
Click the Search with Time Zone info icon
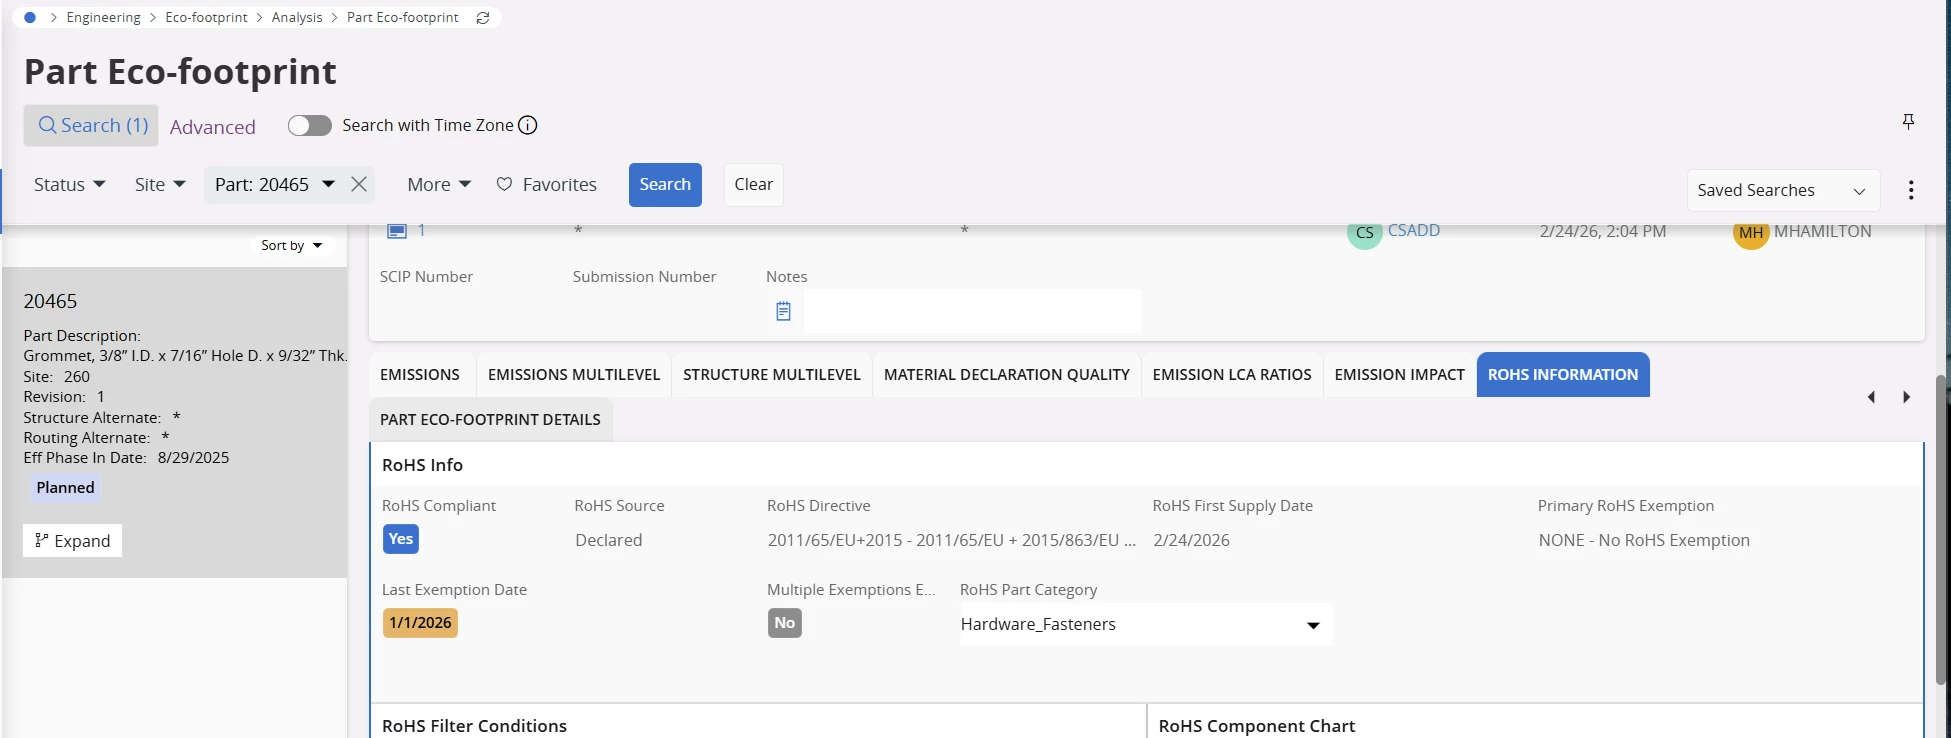click(x=528, y=125)
